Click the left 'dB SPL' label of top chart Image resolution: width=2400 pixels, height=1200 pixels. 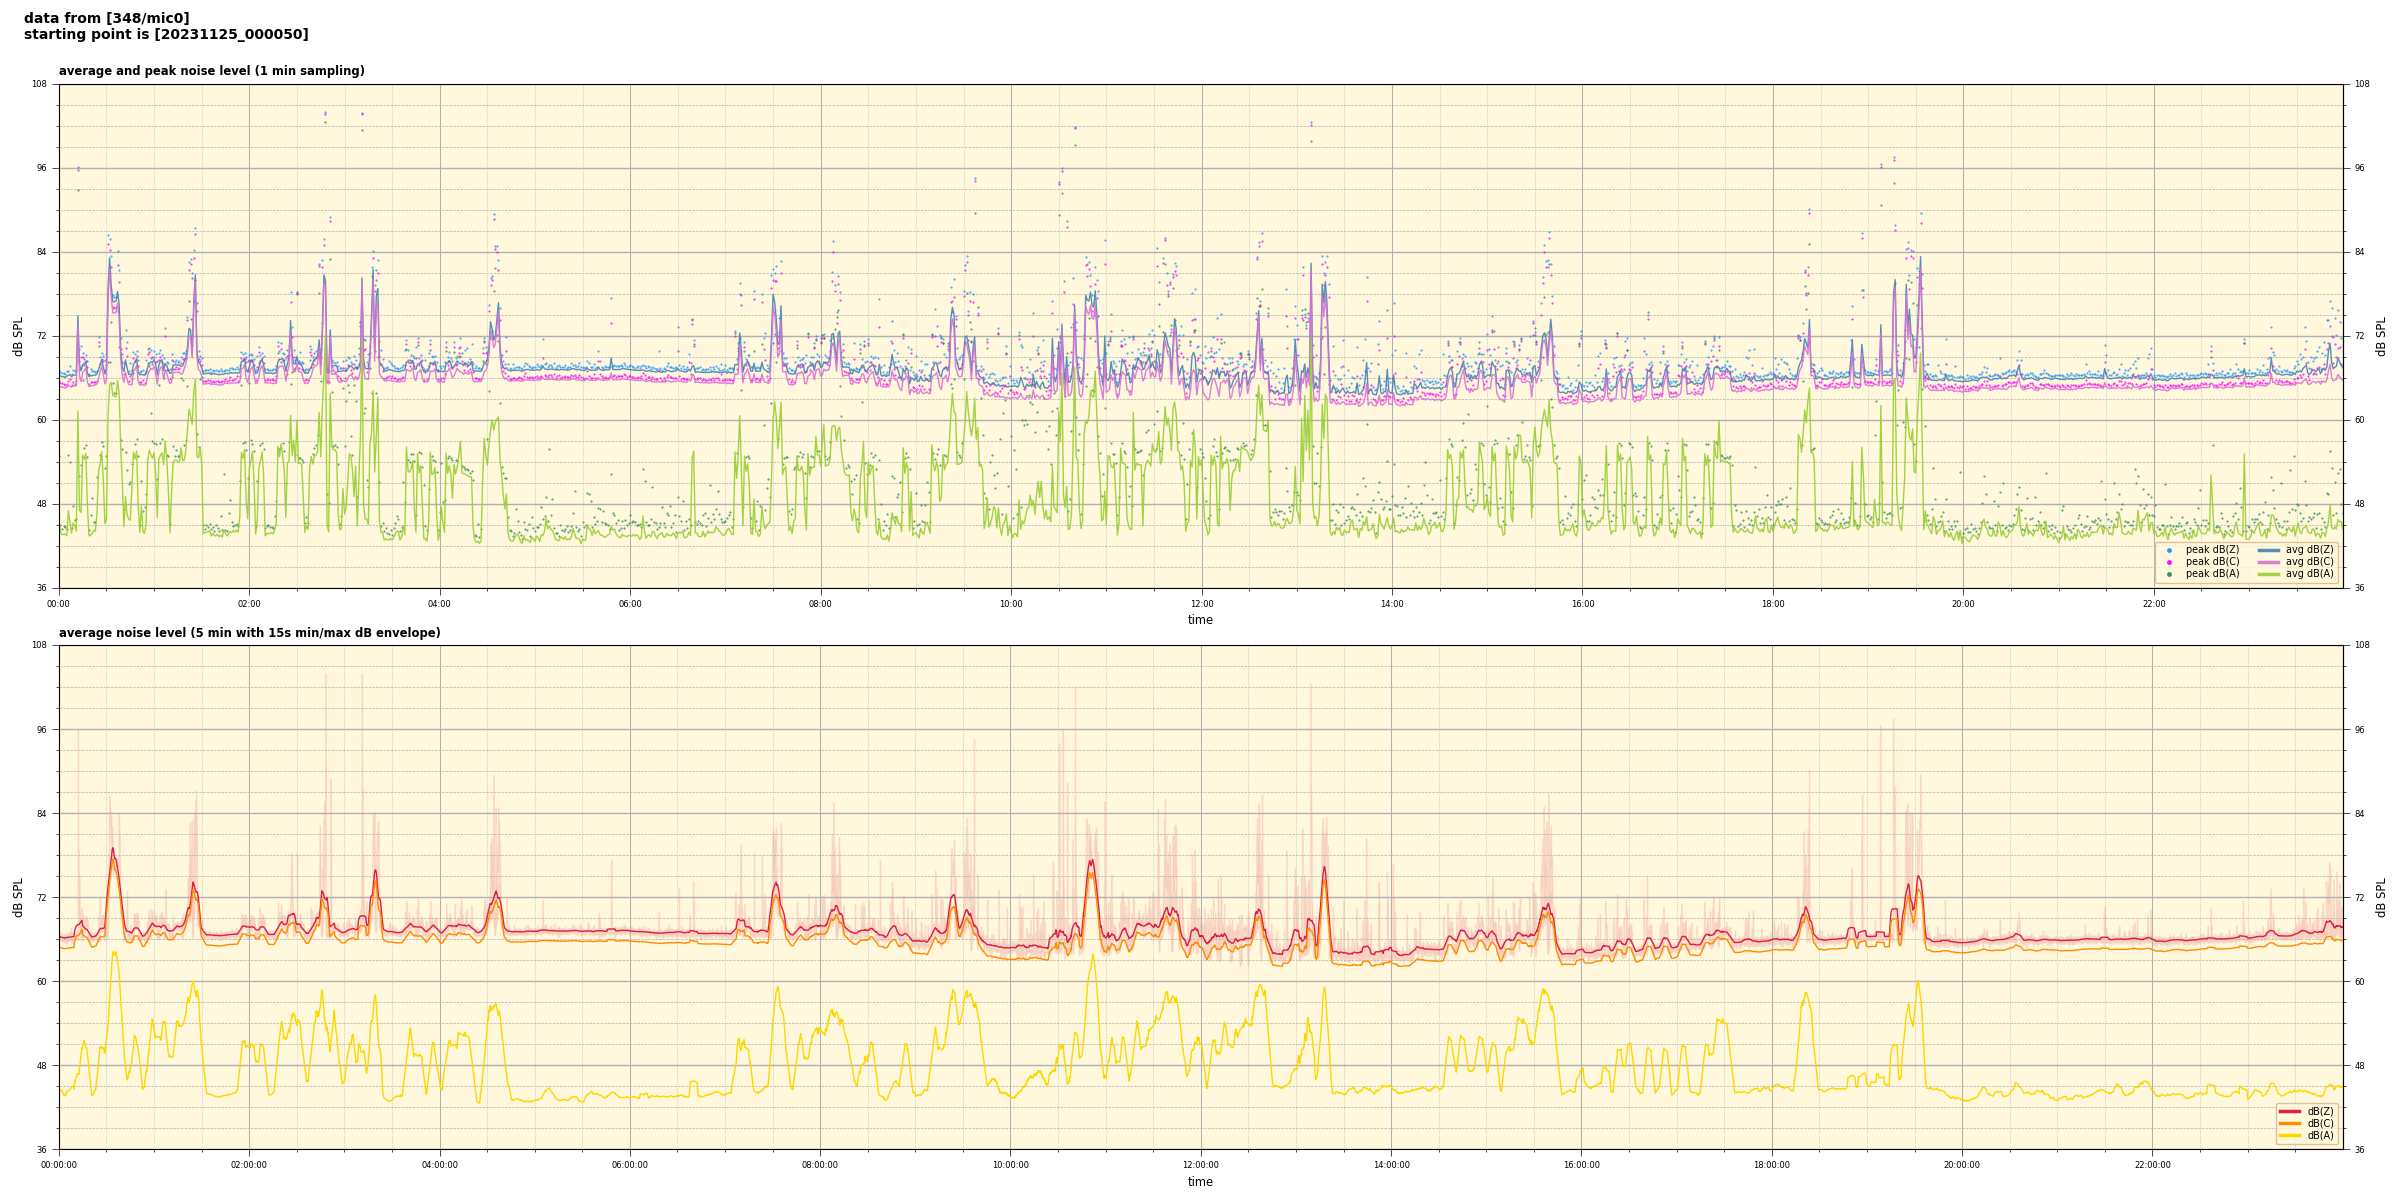pos(18,336)
